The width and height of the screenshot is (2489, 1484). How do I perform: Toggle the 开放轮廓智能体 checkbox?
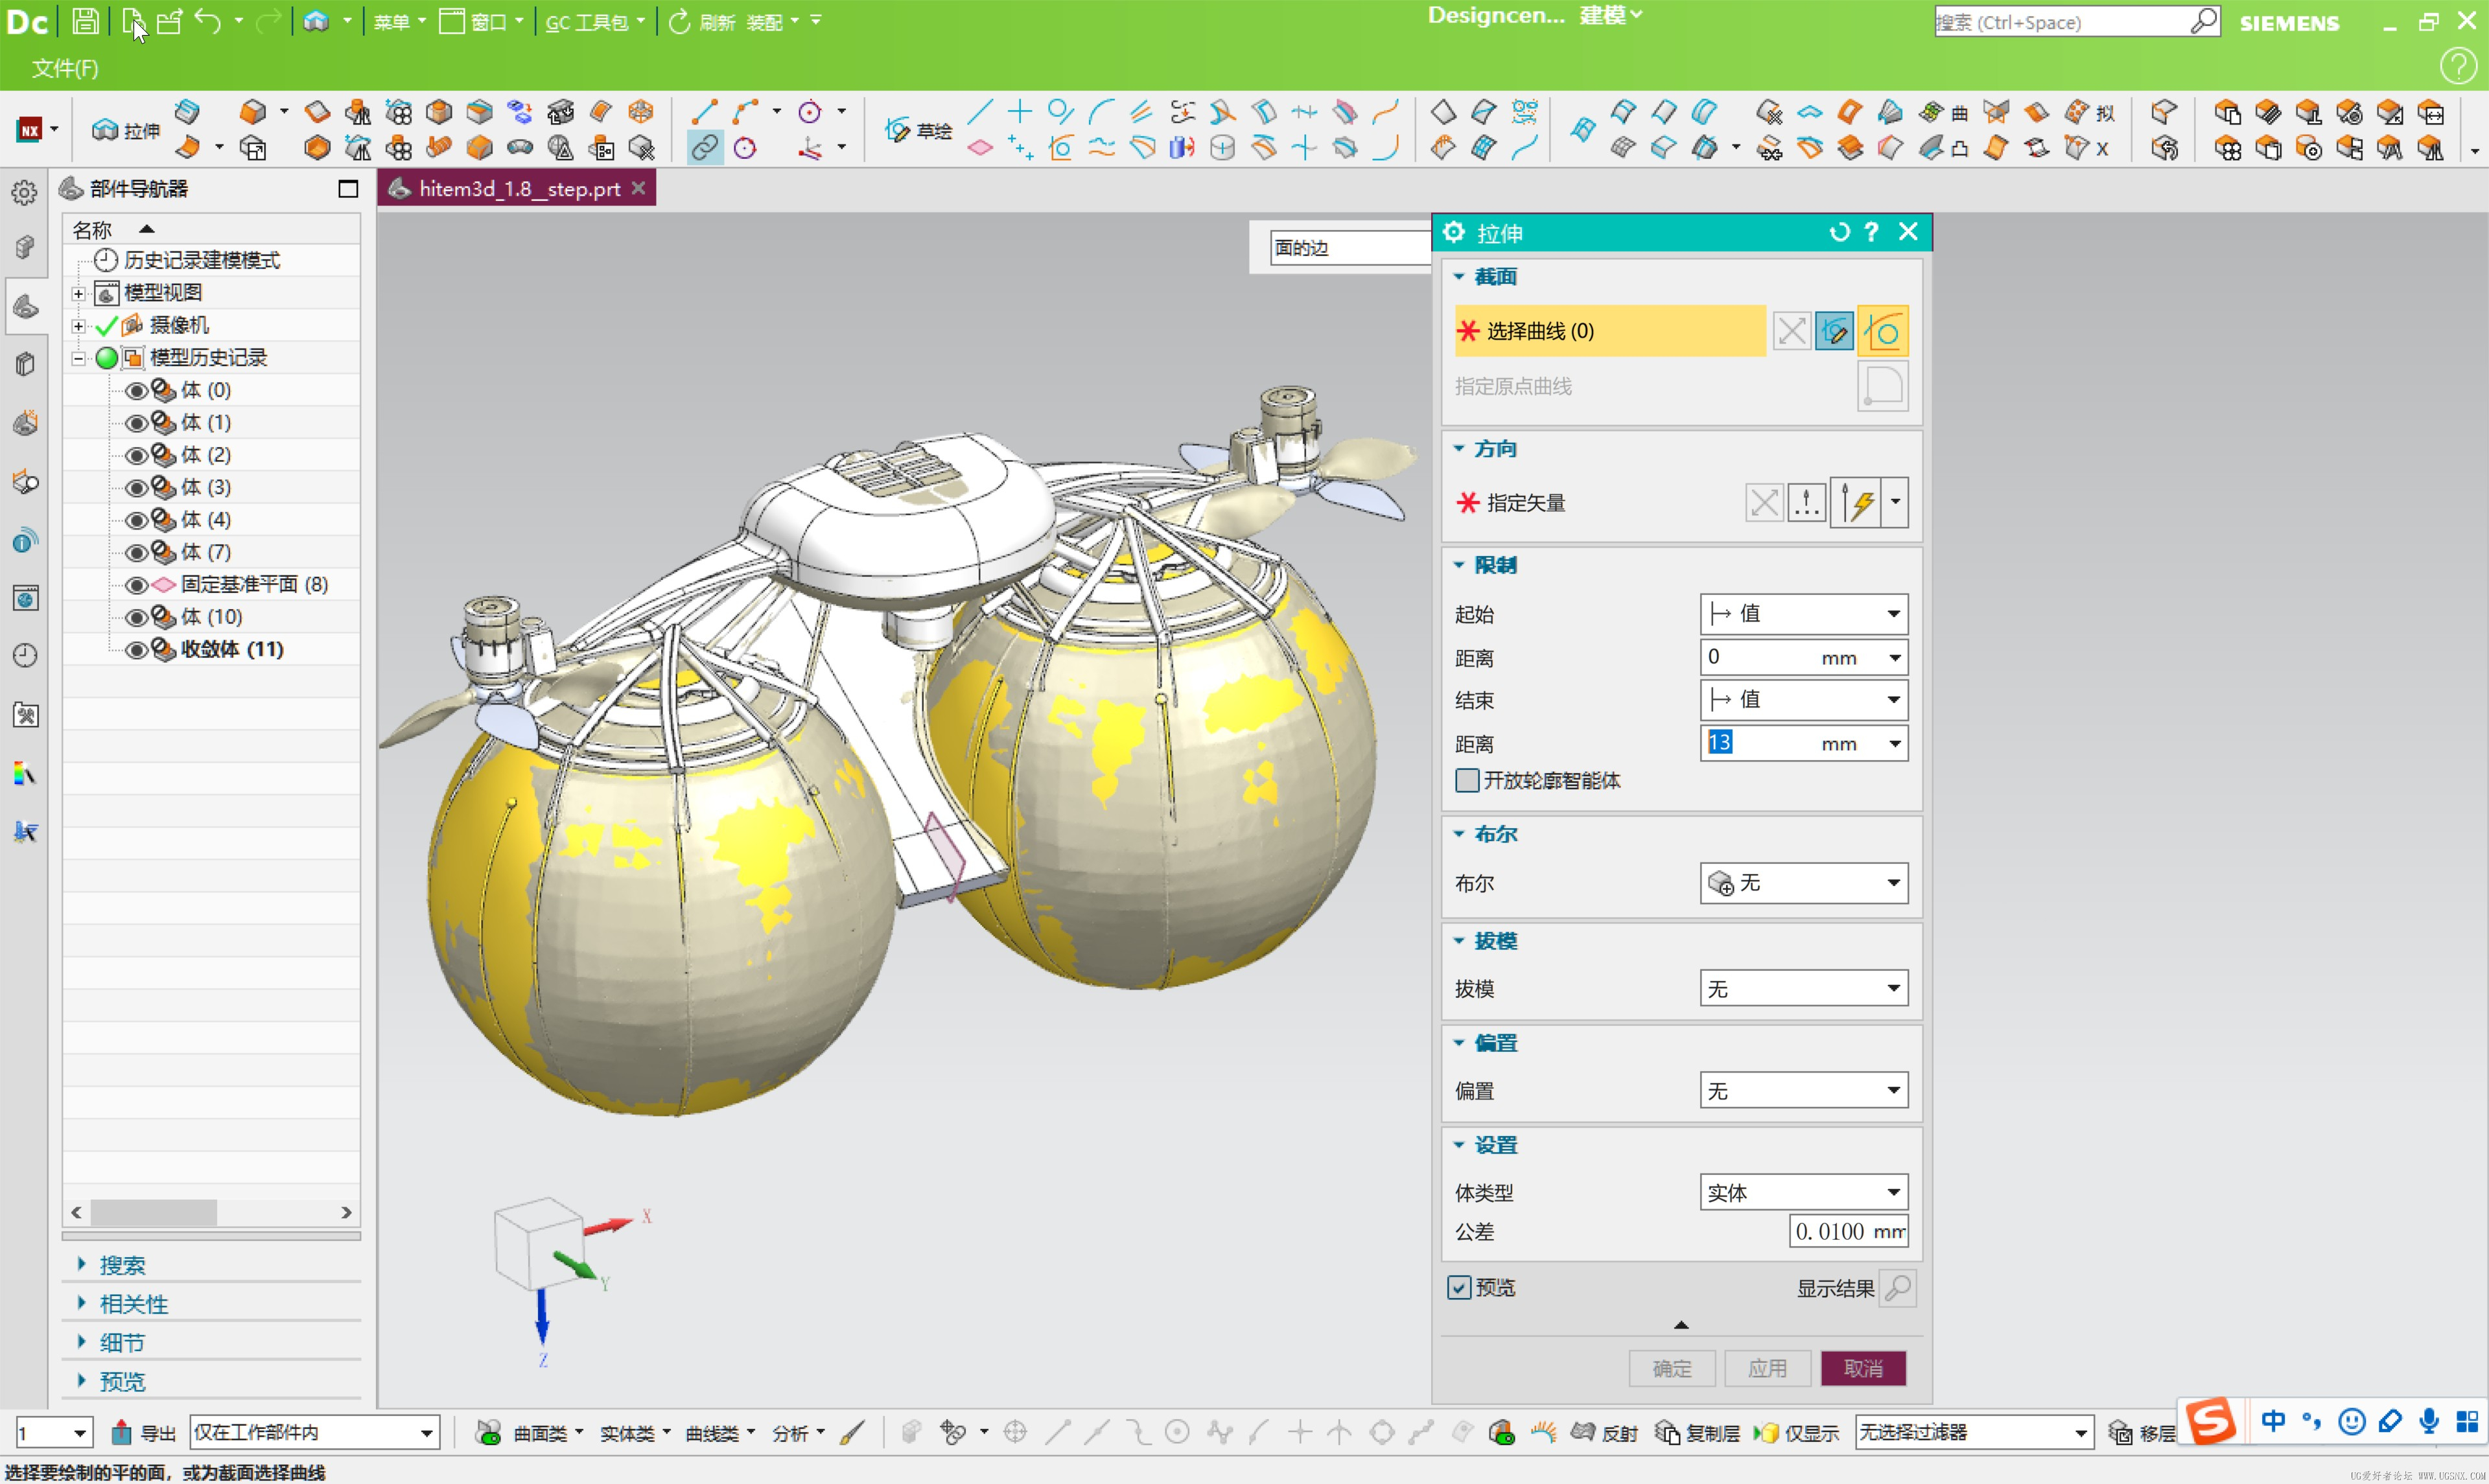[x=1466, y=780]
